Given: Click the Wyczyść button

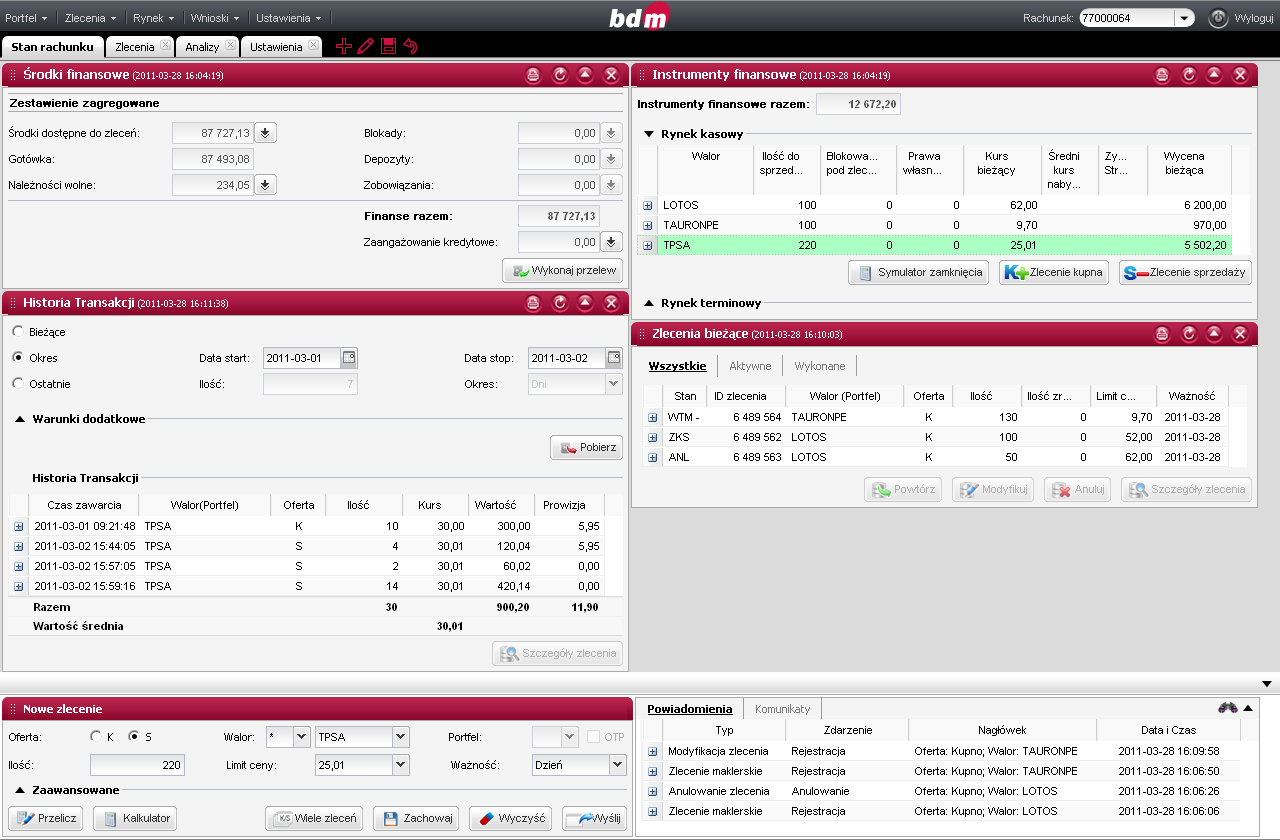Looking at the screenshot, I should coord(510,818).
